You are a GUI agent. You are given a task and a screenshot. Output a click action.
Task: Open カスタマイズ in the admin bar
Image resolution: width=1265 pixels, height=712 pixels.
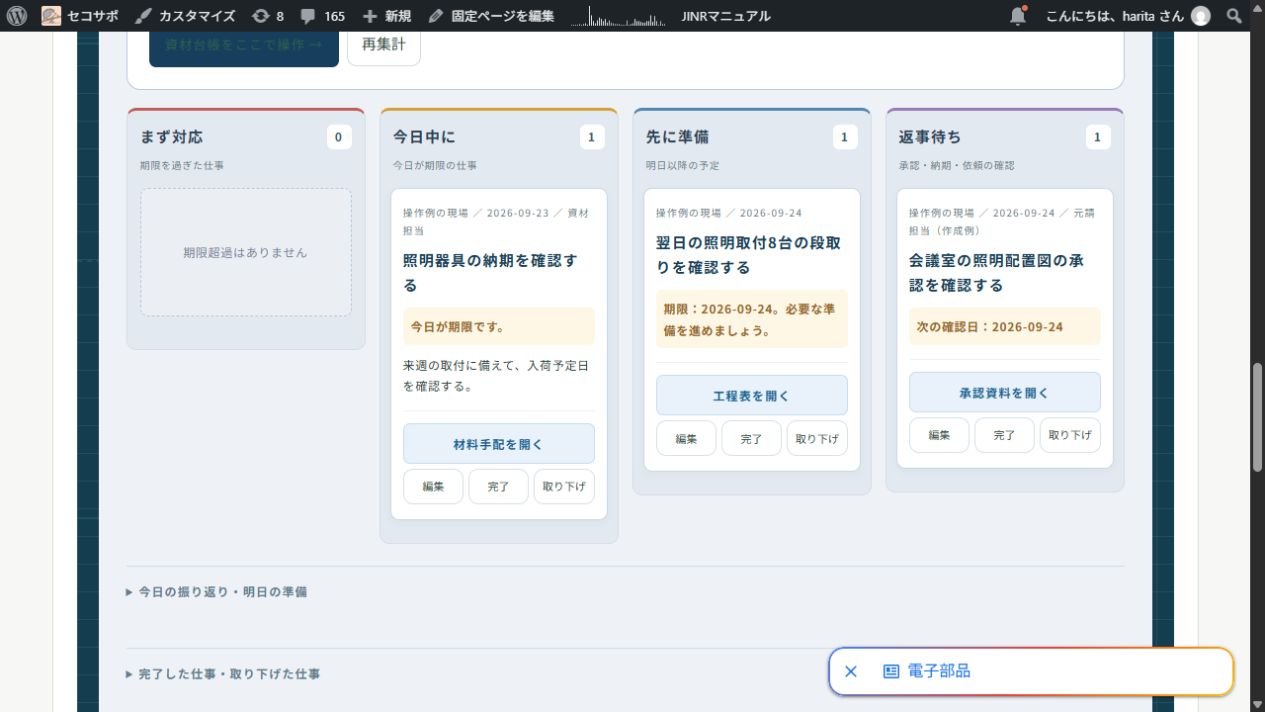click(187, 16)
